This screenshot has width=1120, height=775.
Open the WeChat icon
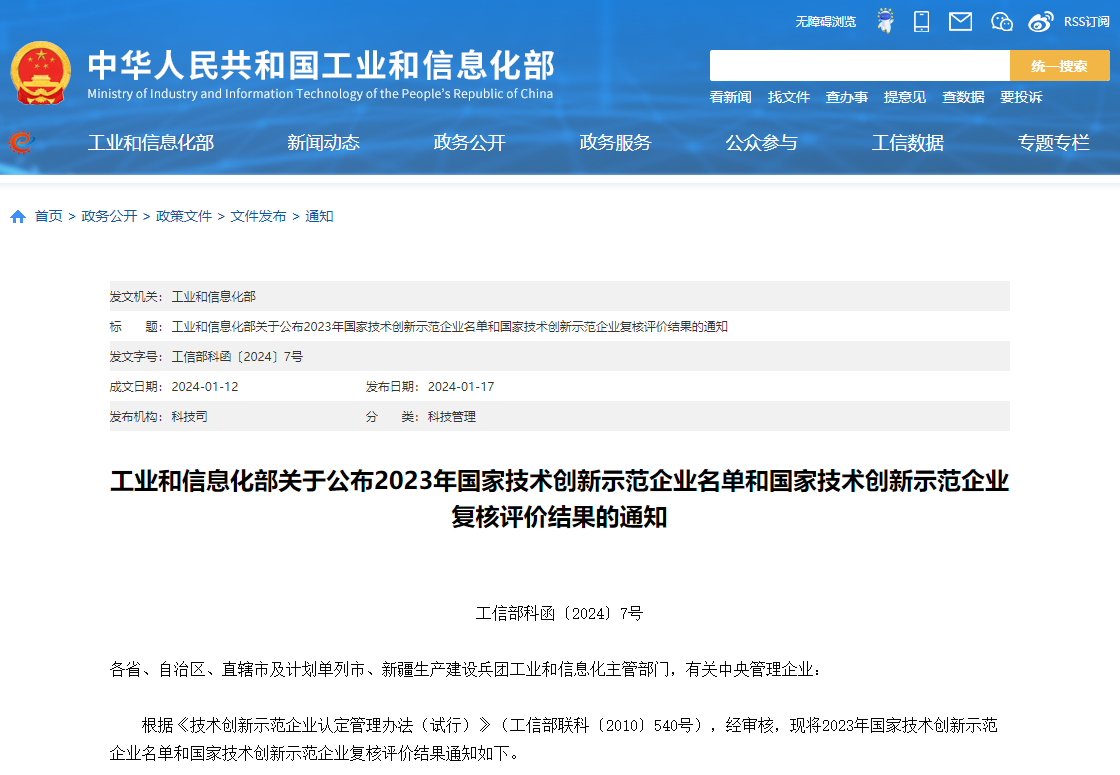pos(1001,22)
